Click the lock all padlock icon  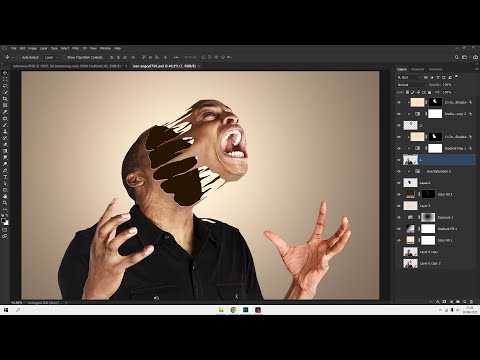click(430, 92)
